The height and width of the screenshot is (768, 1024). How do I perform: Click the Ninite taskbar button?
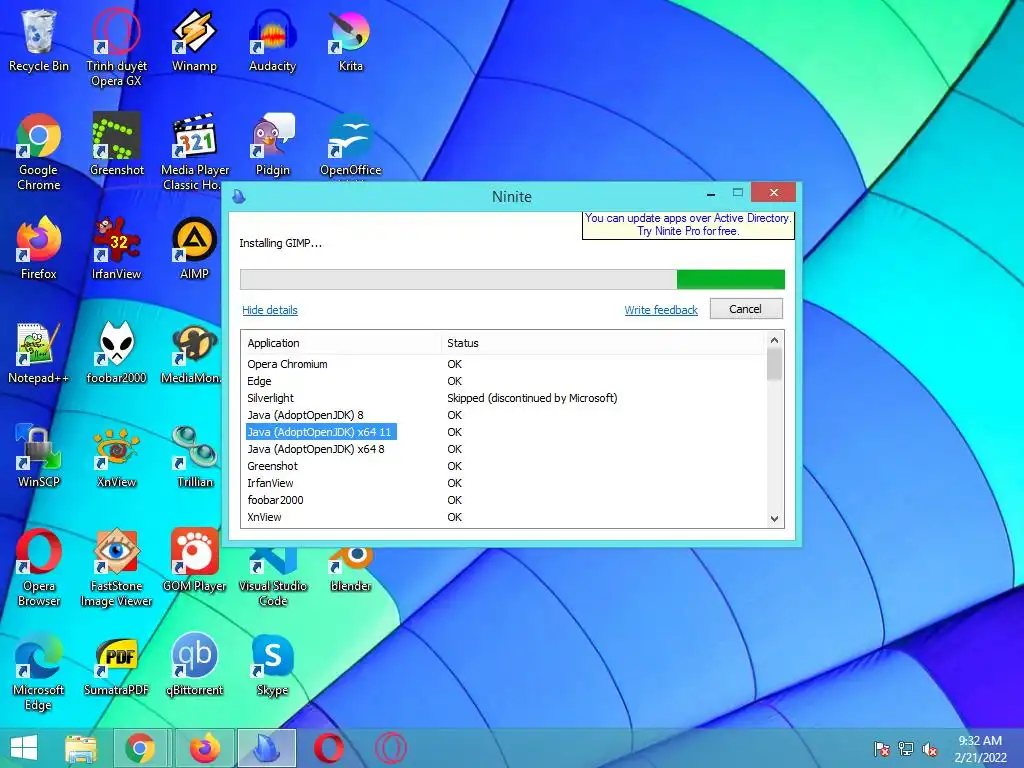pos(266,748)
